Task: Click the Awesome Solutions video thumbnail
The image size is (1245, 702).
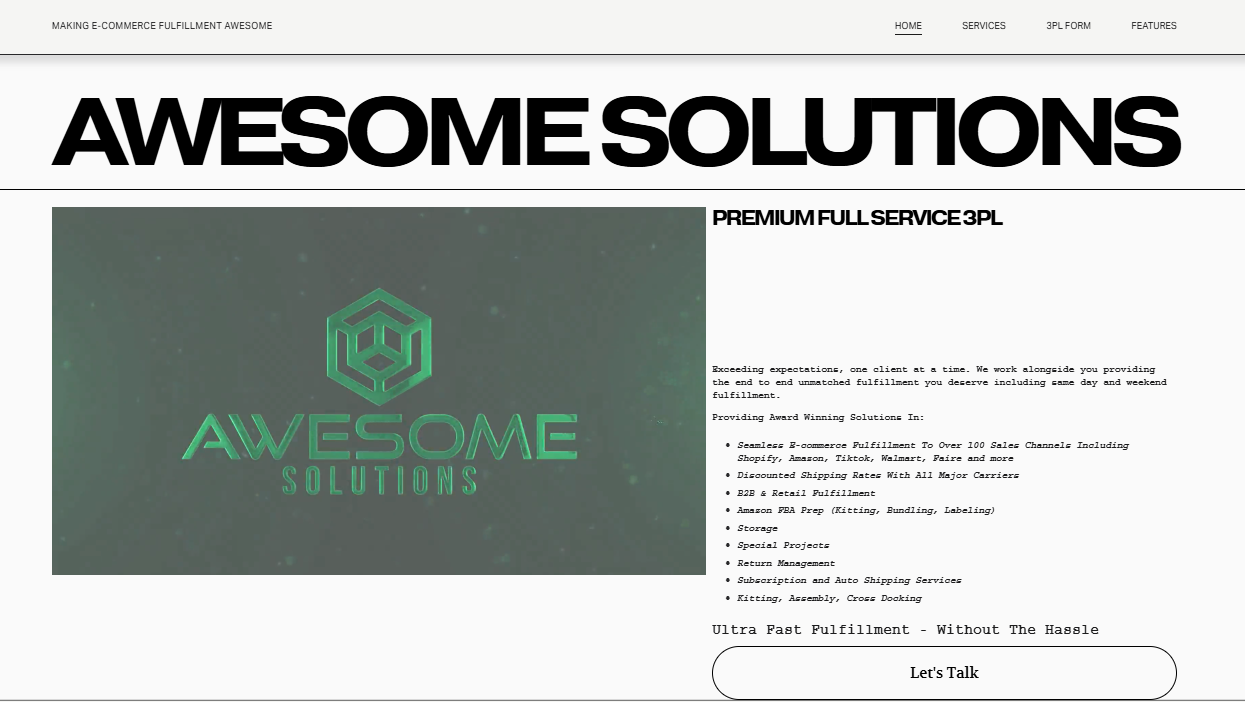Action: [x=380, y=390]
